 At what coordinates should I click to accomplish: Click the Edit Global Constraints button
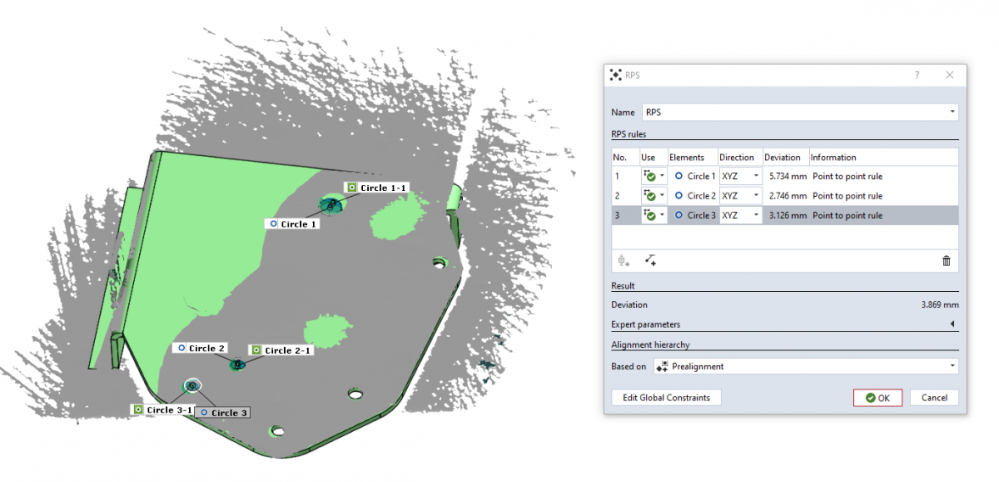pyautogui.click(x=666, y=398)
